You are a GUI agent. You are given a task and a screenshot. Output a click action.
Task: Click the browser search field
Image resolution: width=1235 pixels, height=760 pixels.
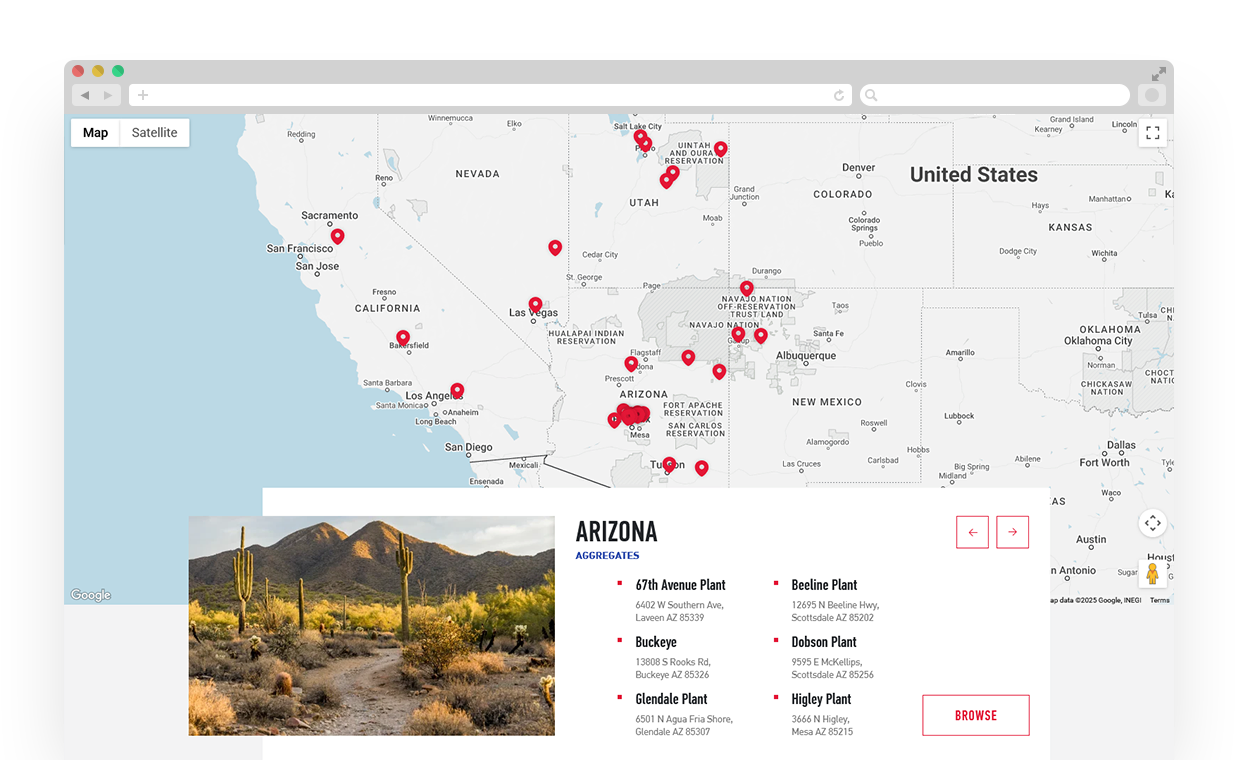click(995, 95)
